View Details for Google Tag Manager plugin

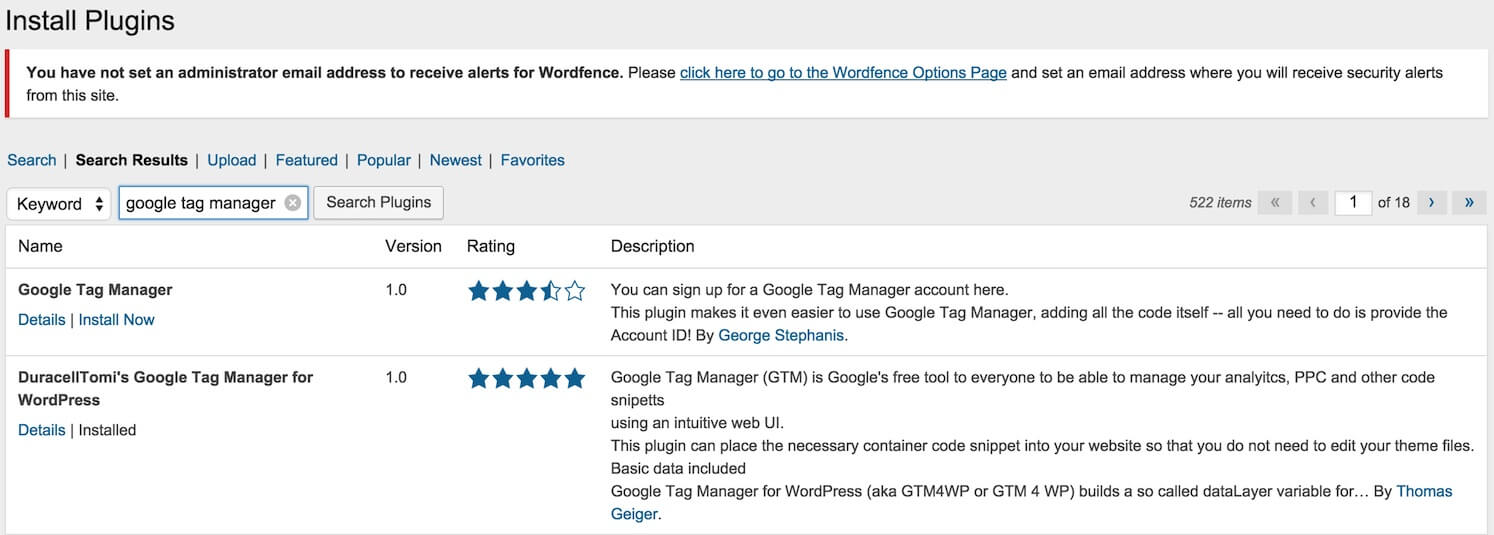point(42,320)
